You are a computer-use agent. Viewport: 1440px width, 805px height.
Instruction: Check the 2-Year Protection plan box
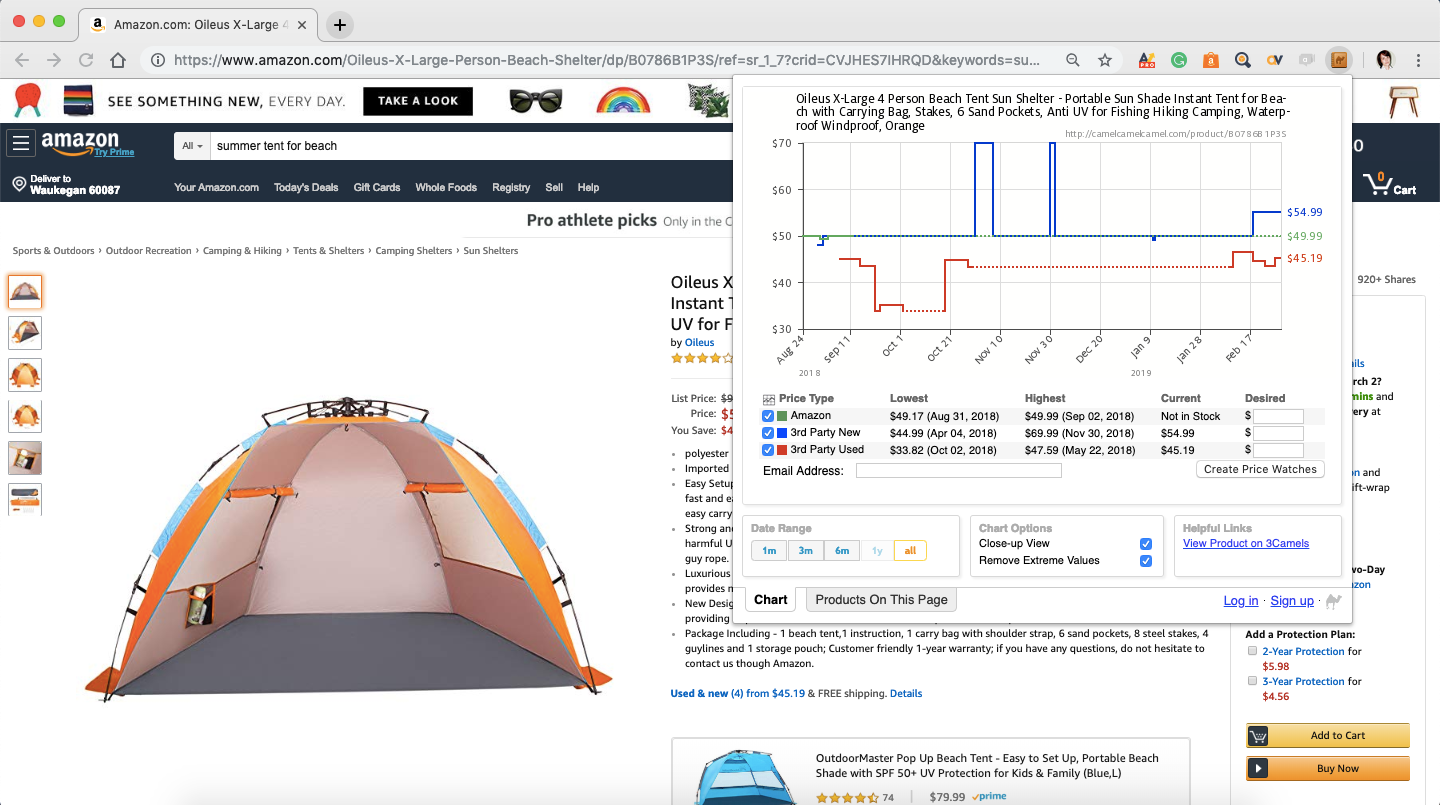pyautogui.click(x=1252, y=651)
